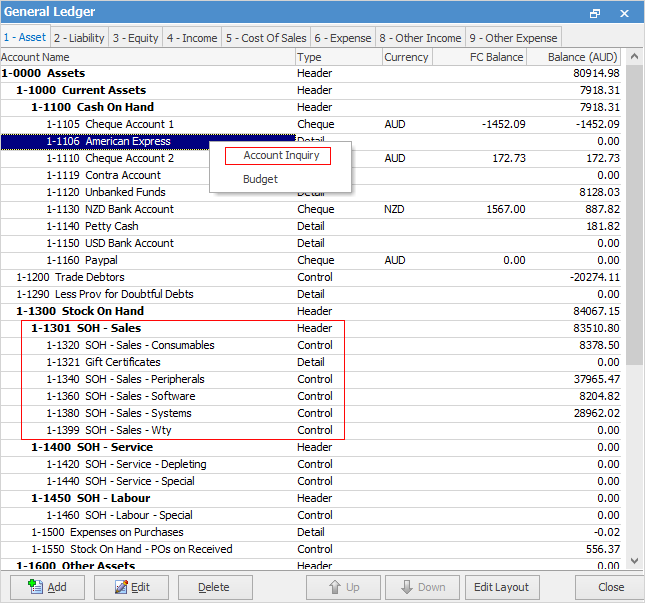Switch to 5 - Cost Of Sales tab

click(265, 38)
